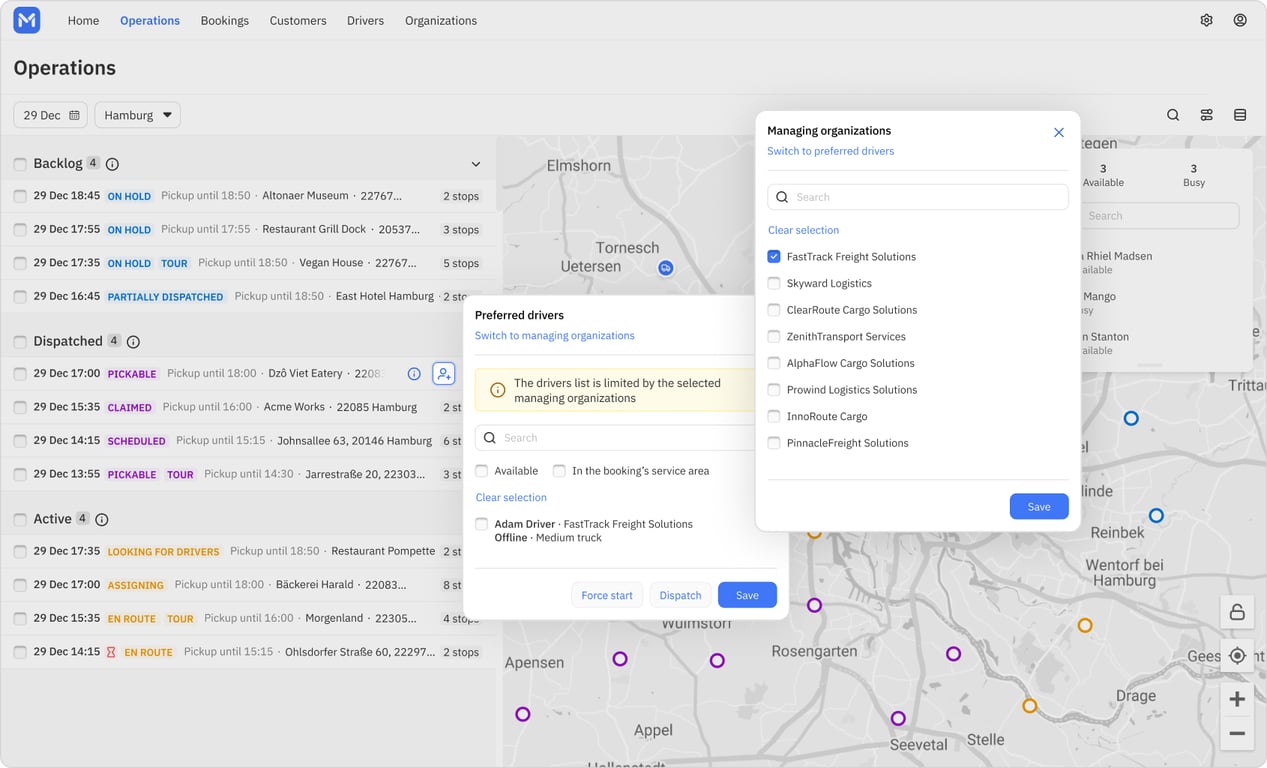Select all Backlog bookings checkbox
The width and height of the screenshot is (1267, 768).
[x=20, y=164]
